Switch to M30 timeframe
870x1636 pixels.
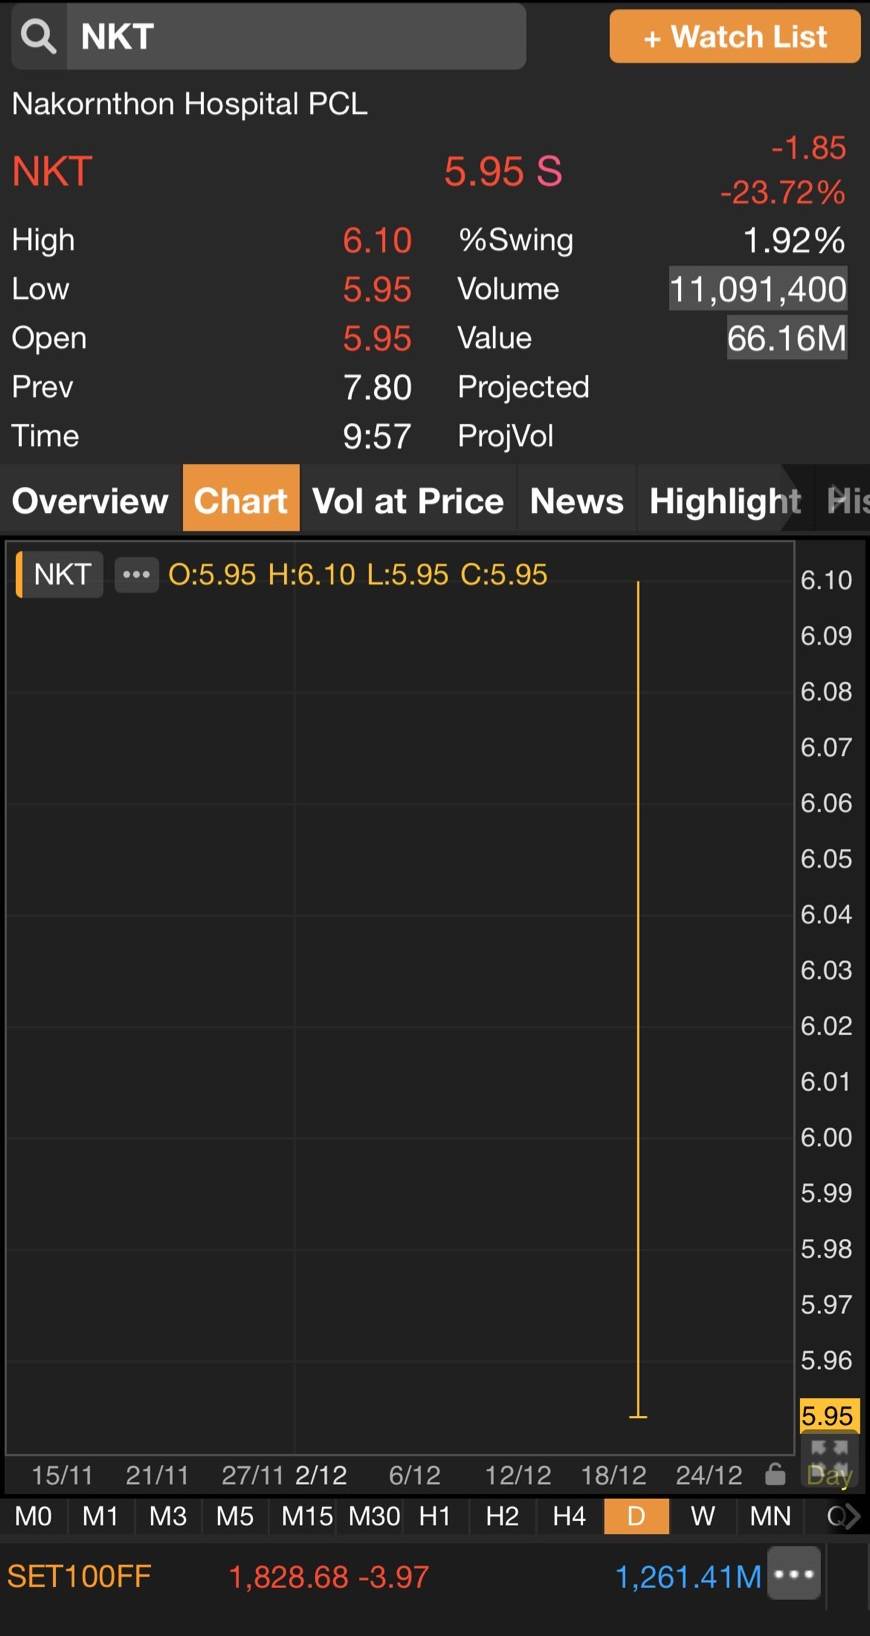point(374,1516)
